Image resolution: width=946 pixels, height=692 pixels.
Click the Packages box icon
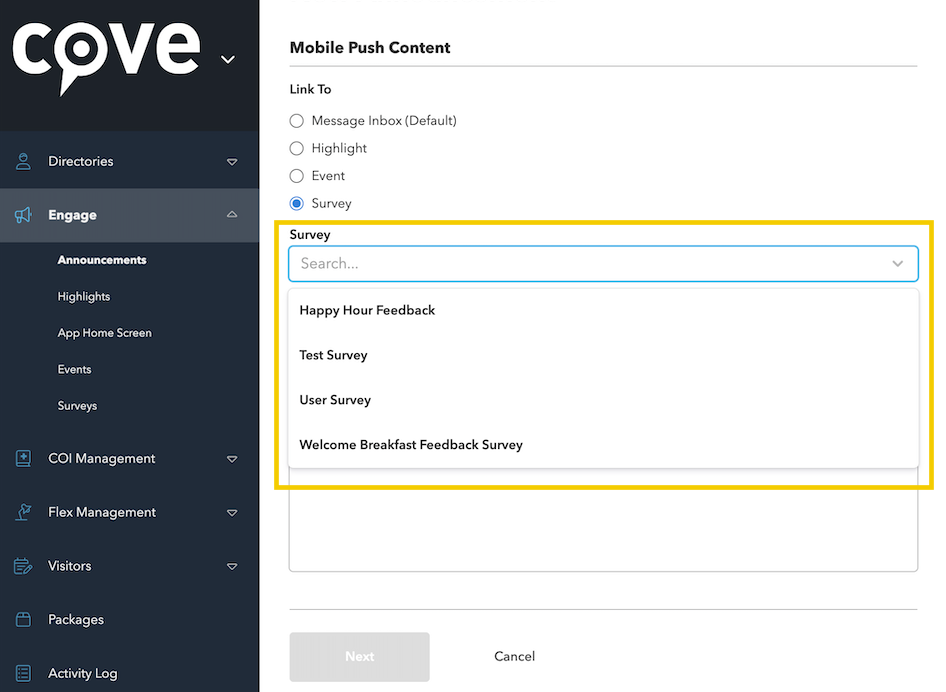(23, 620)
